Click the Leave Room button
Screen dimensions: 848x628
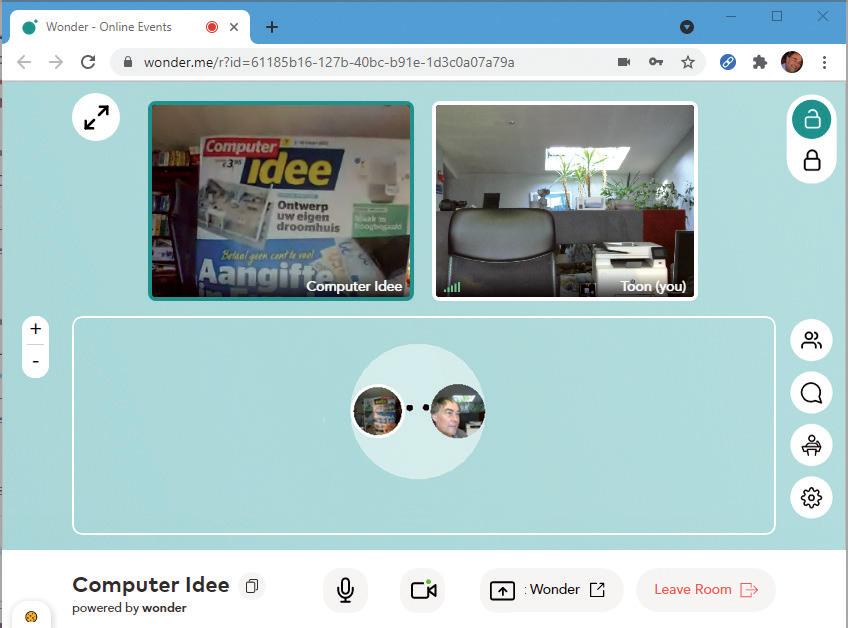click(x=706, y=590)
